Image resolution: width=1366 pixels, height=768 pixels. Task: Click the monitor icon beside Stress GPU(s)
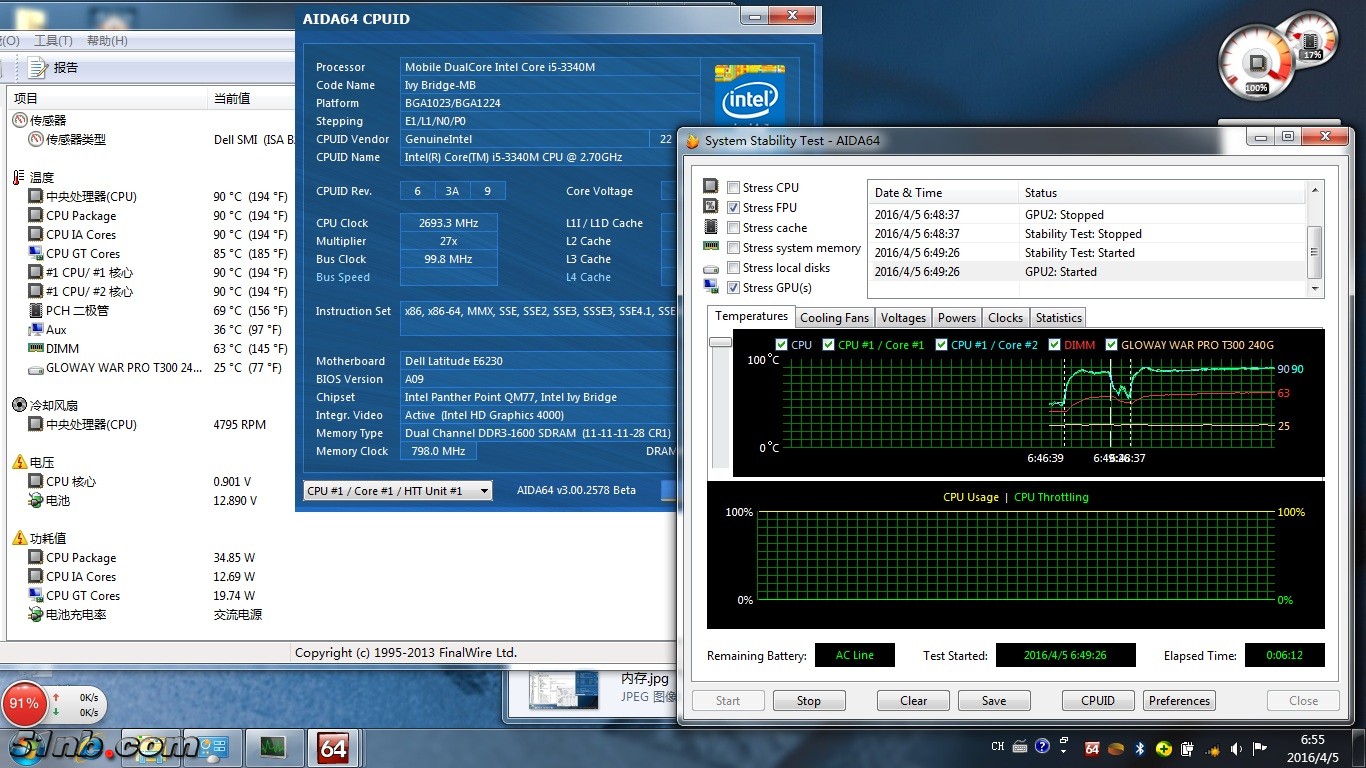point(710,288)
